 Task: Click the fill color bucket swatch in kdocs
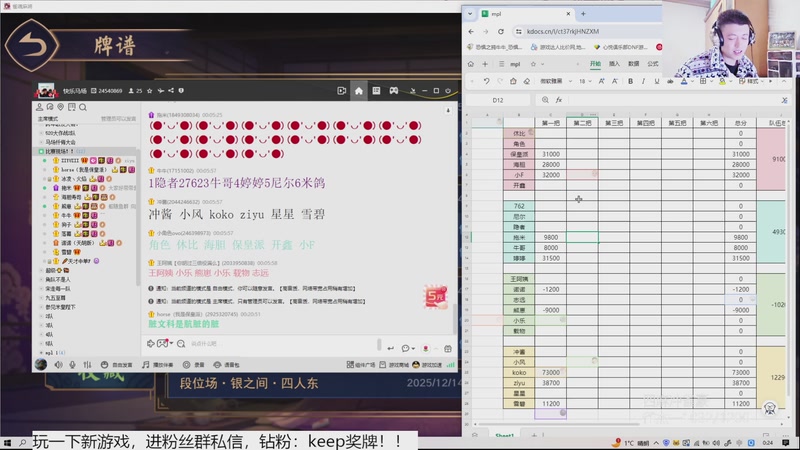point(722,81)
